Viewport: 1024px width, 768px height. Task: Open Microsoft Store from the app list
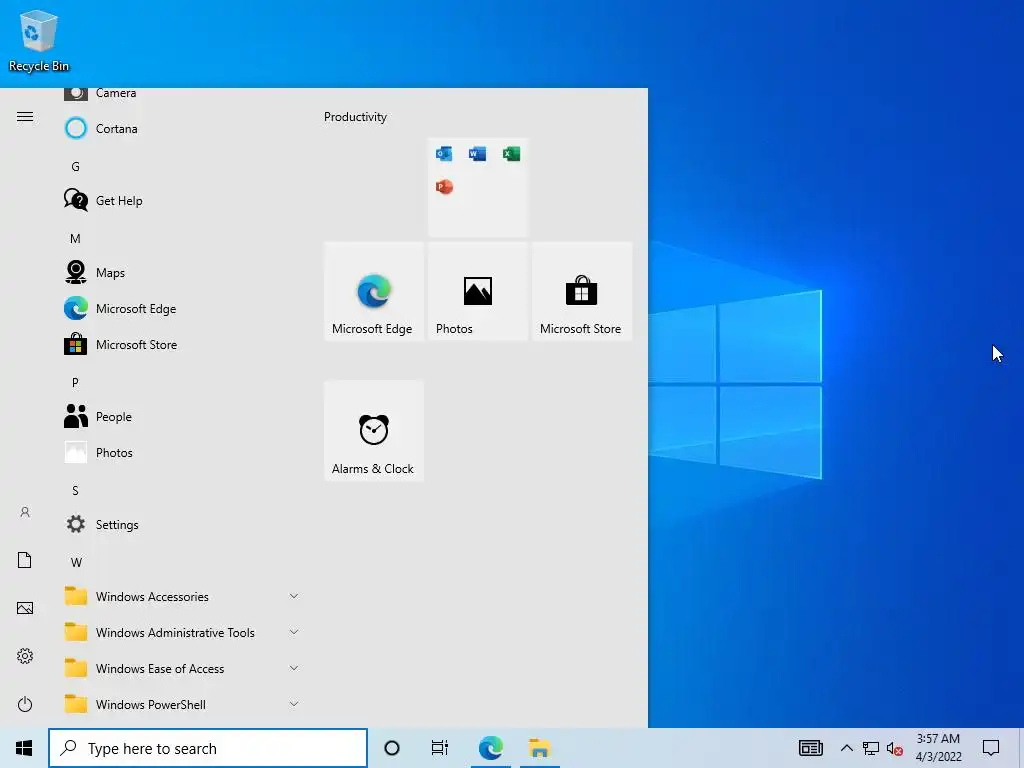click(183, 344)
